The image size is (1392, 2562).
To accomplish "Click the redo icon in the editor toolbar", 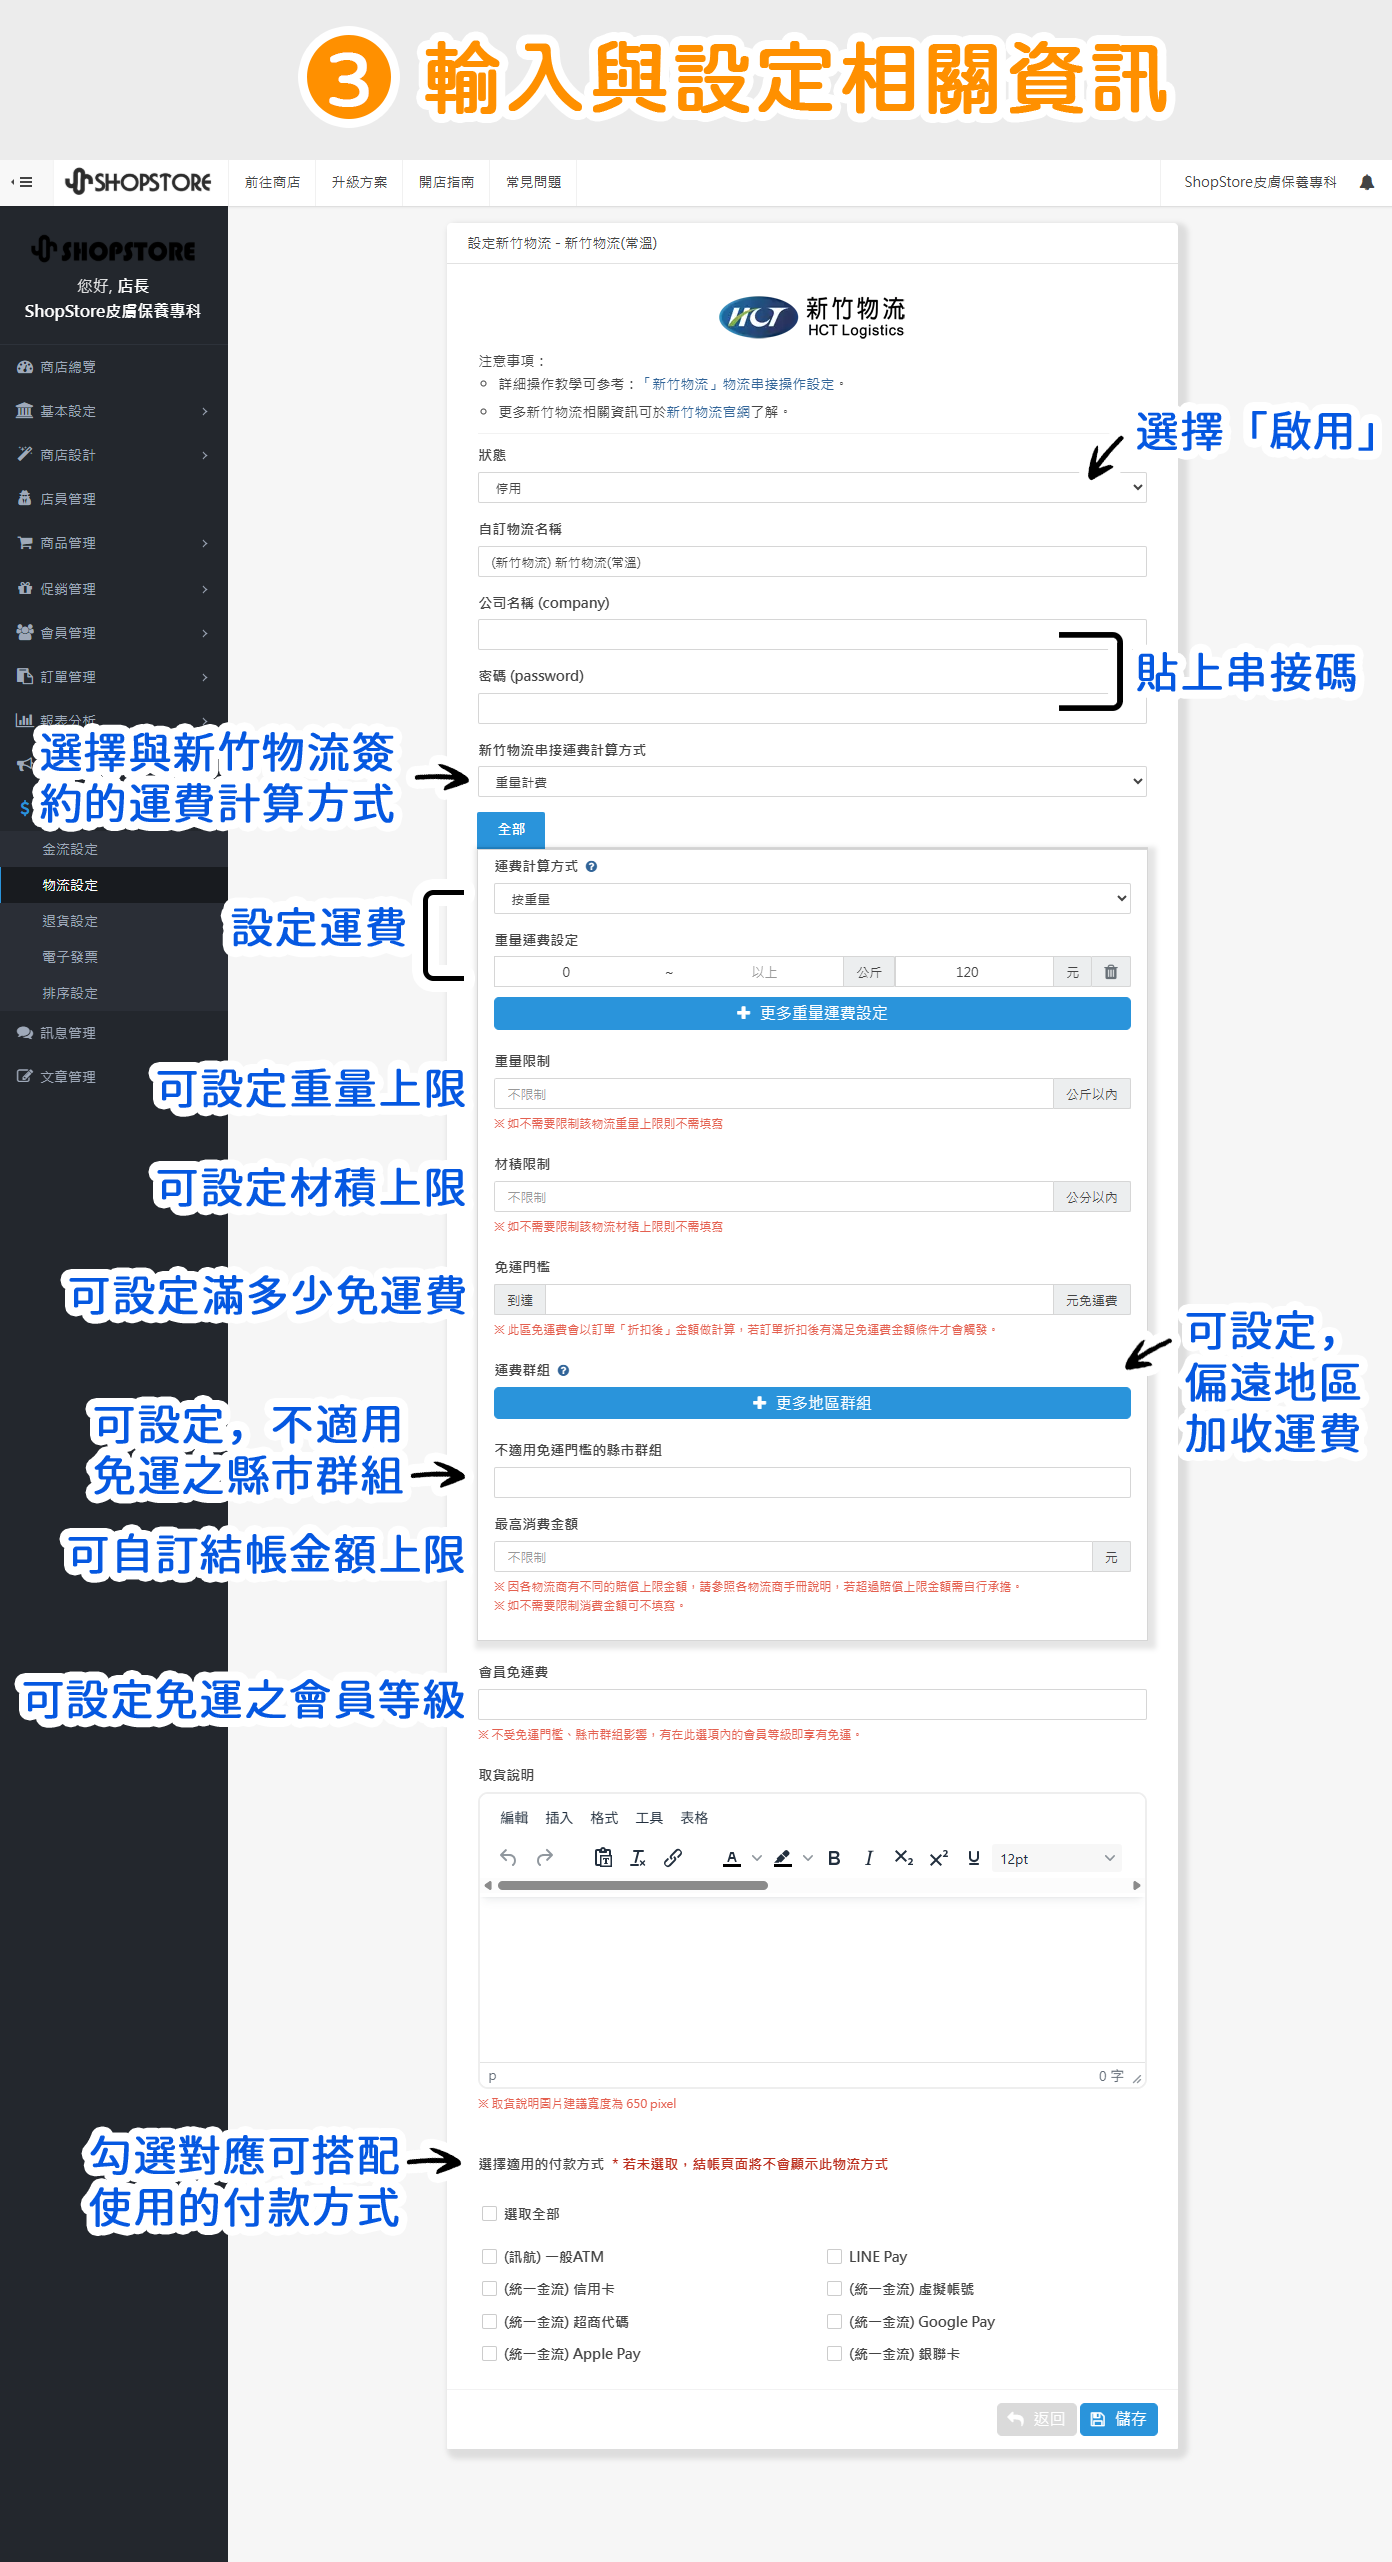I will [545, 1858].
